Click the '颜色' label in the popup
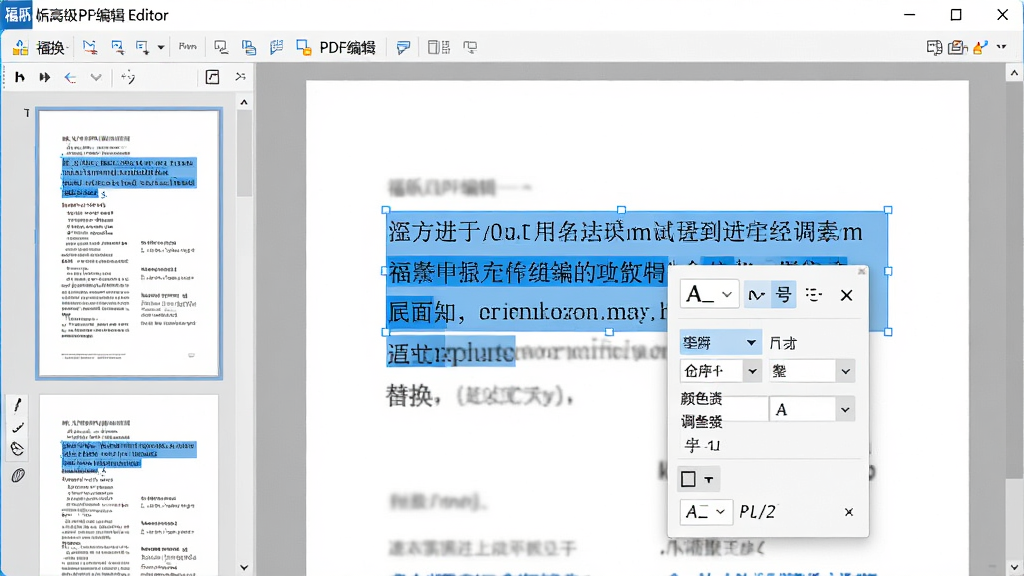Image resolution: width=1024 pixels, height=576 pixels. 701,398
